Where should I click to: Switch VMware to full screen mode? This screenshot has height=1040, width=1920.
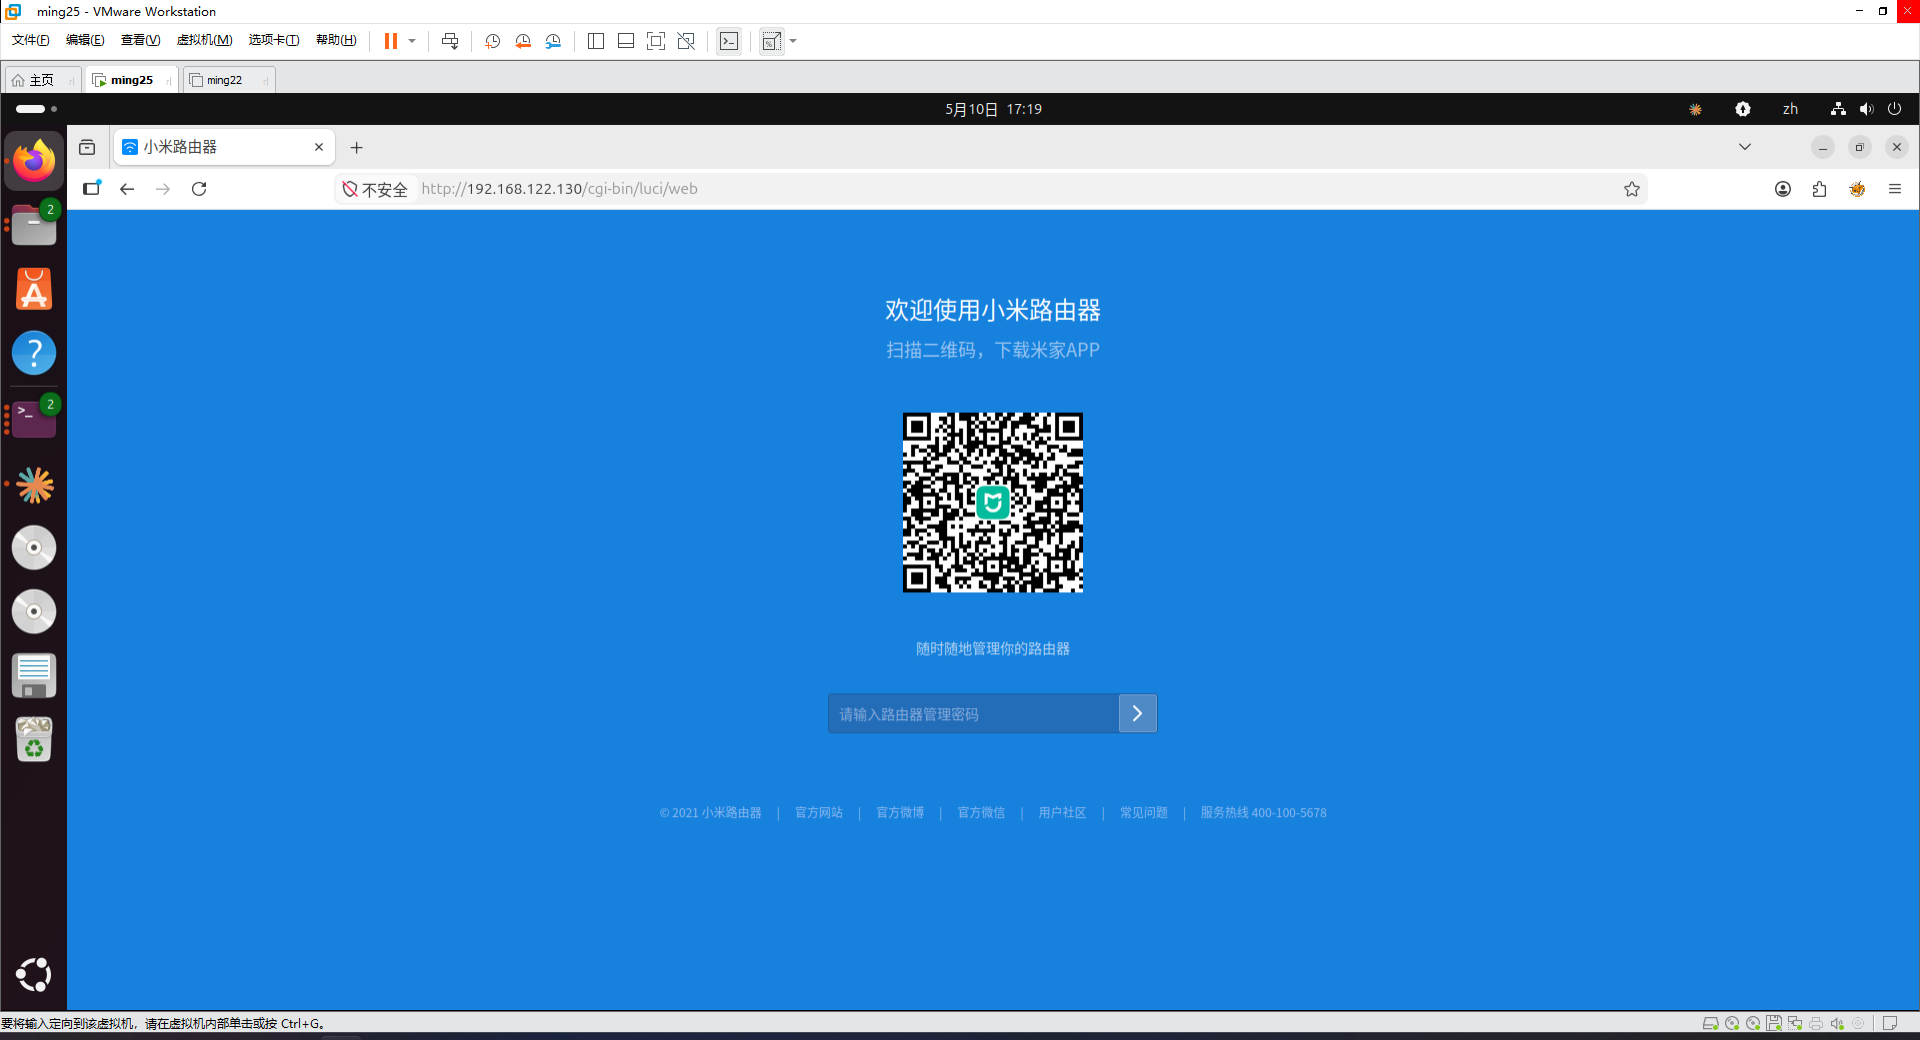coord(656,41)
